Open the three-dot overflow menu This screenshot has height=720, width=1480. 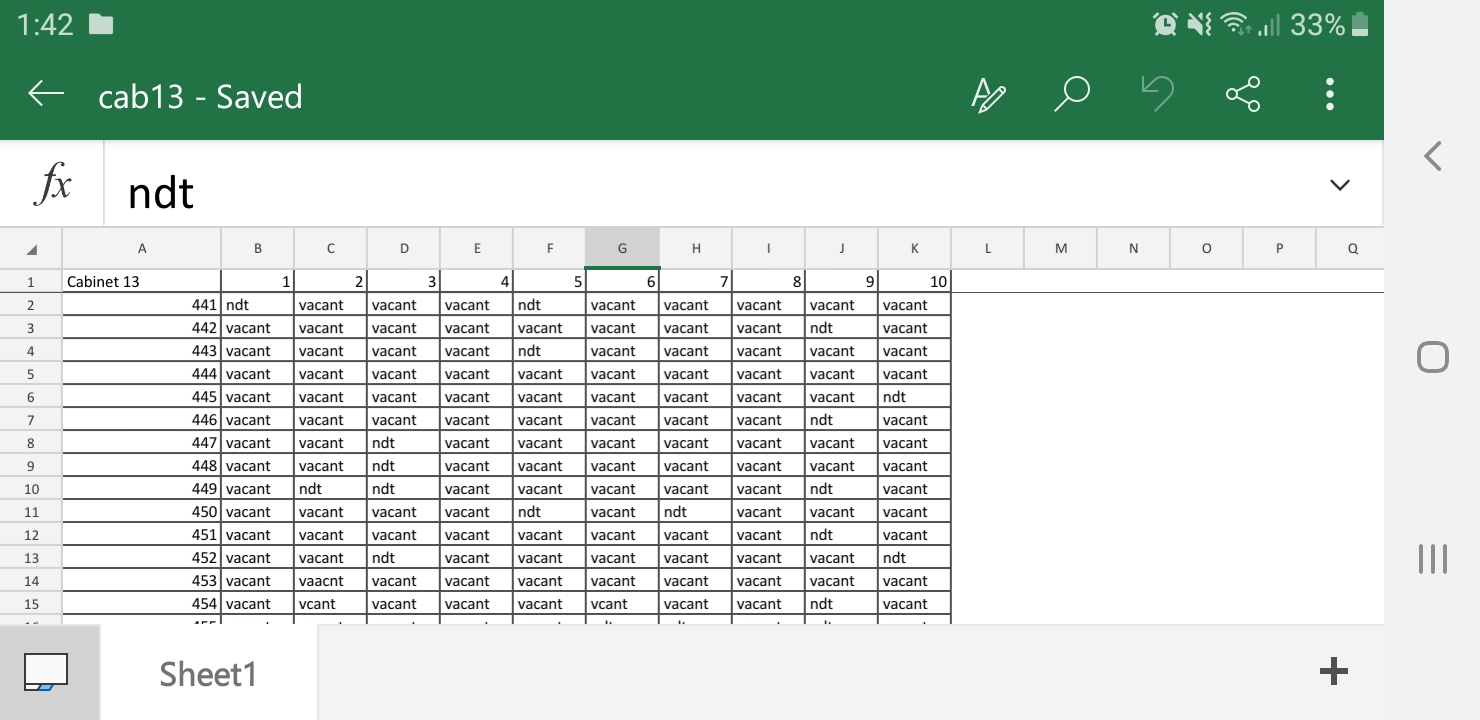point(1329,95)
